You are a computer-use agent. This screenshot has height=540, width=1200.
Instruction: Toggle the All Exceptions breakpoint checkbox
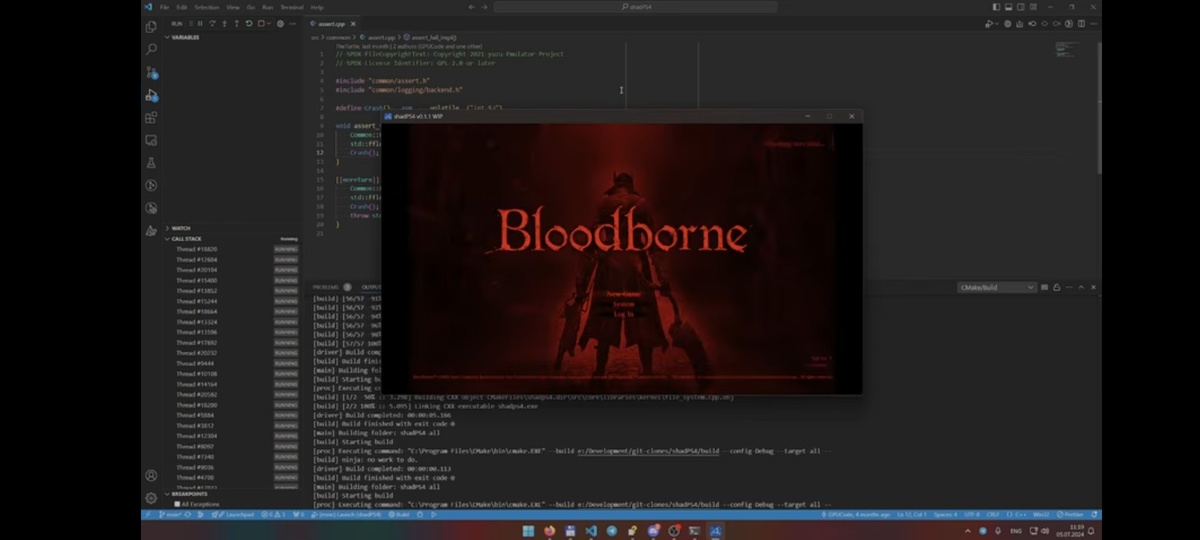177,504
